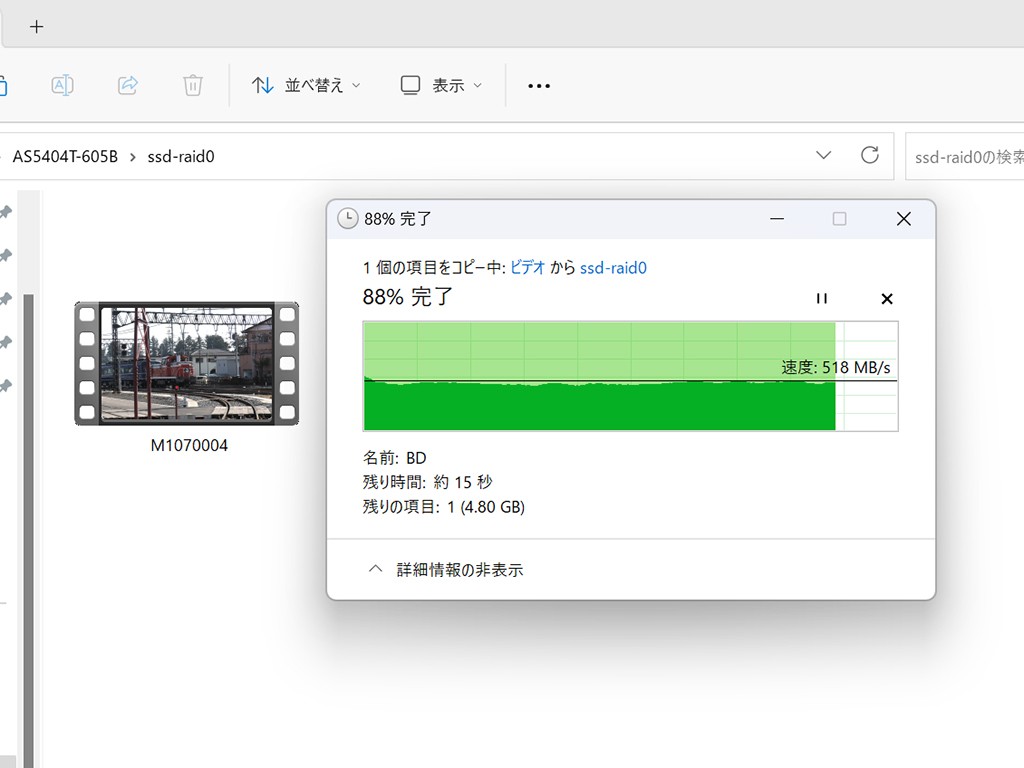Select ssd-raid0 in the address breadcrumb
The image size is (1024, 768).
[181, 156]
